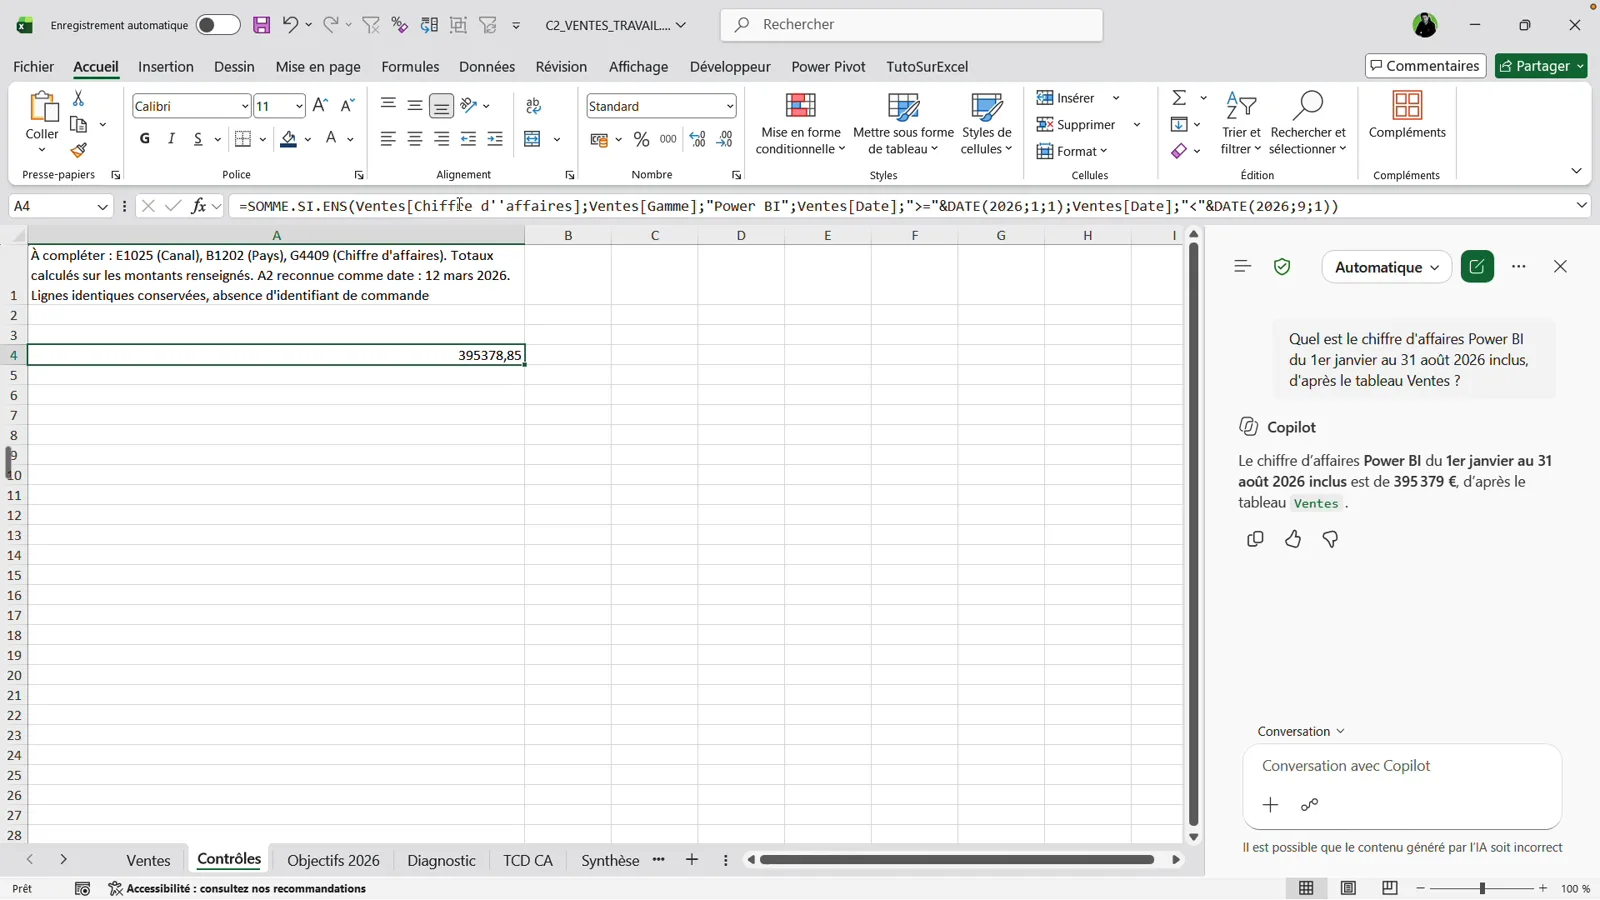Click the insert function fx icon
The width and height of the screenshot is (1600, 900).
[x=199, y=206]
